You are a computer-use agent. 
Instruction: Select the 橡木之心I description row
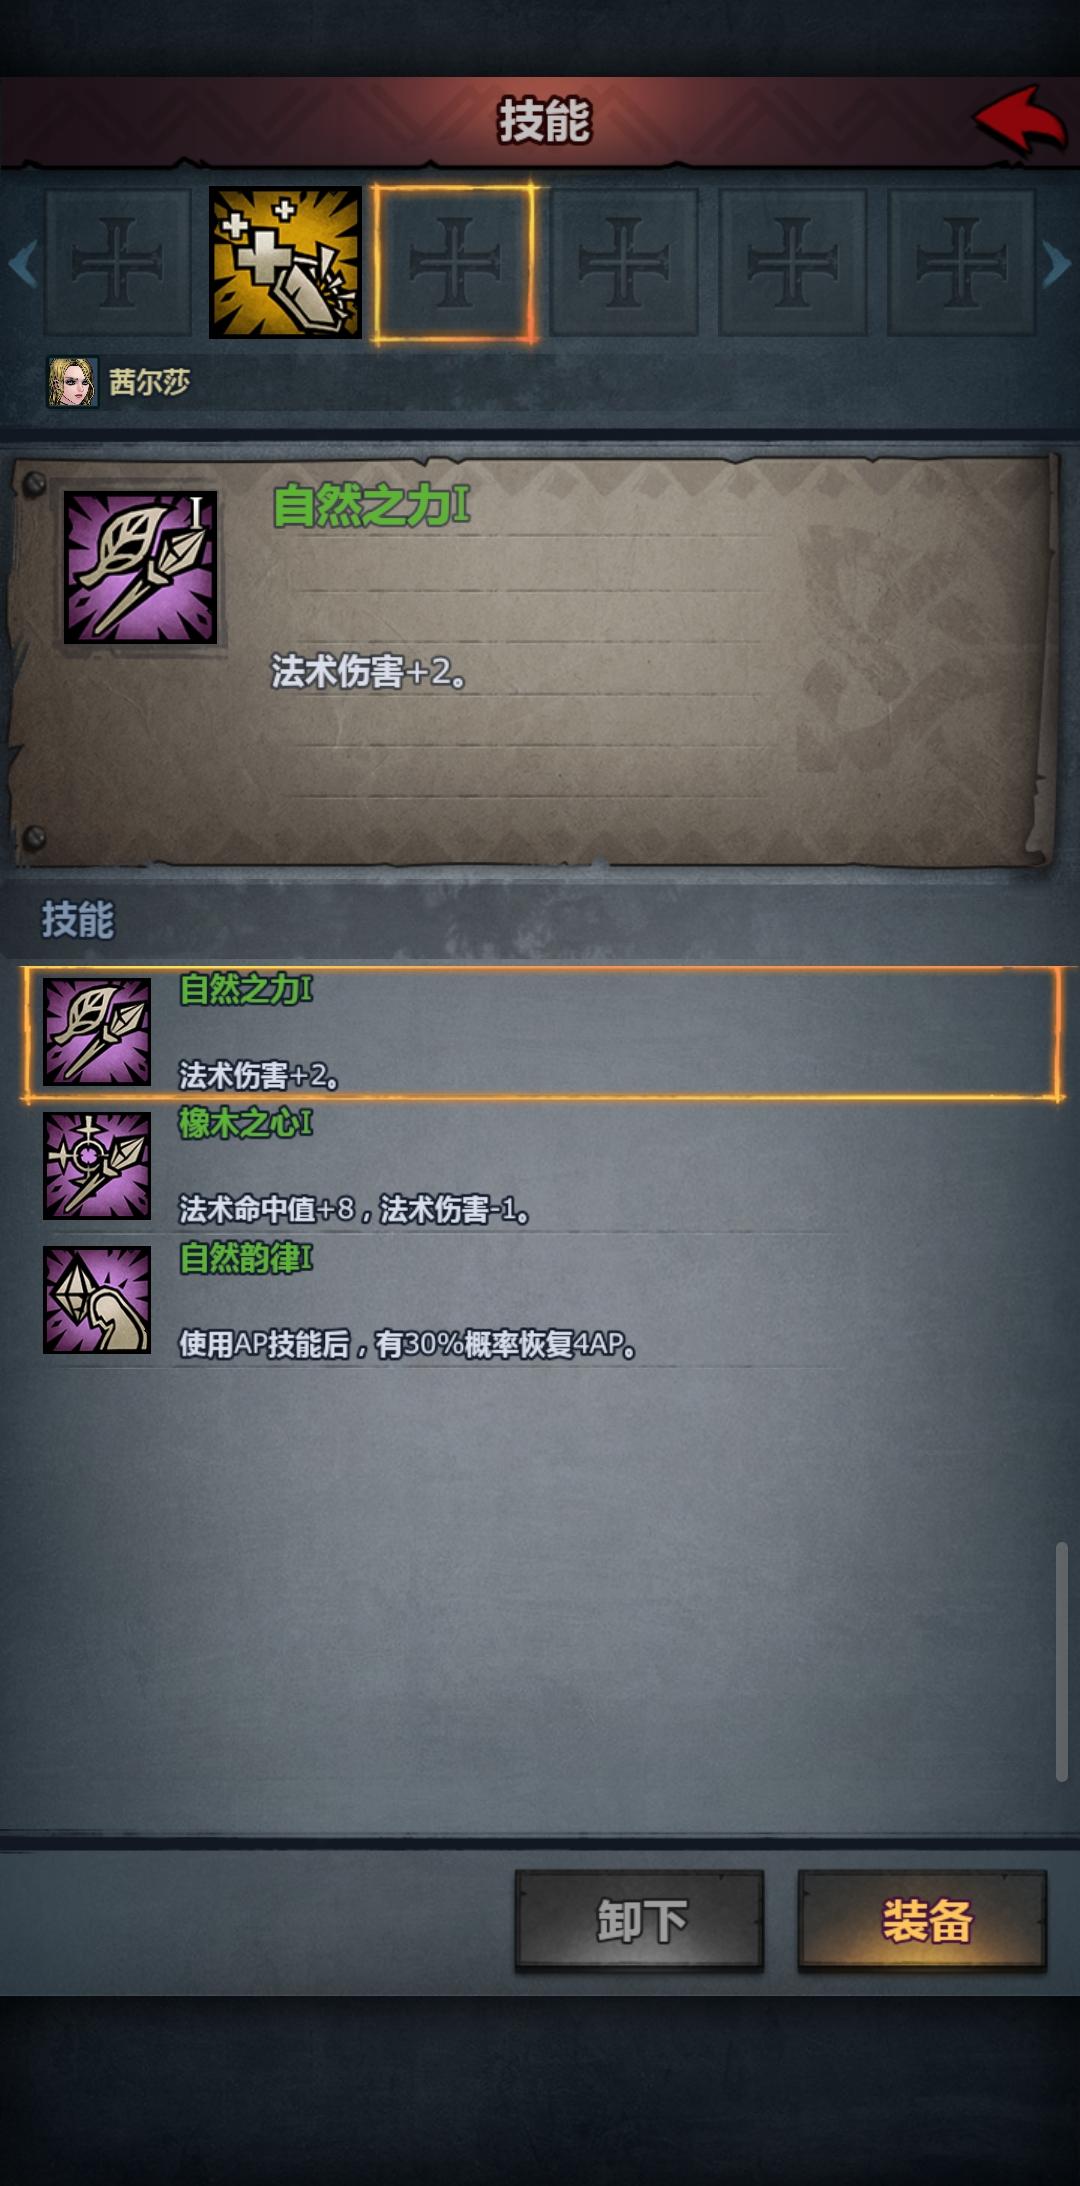point(540,1166)
